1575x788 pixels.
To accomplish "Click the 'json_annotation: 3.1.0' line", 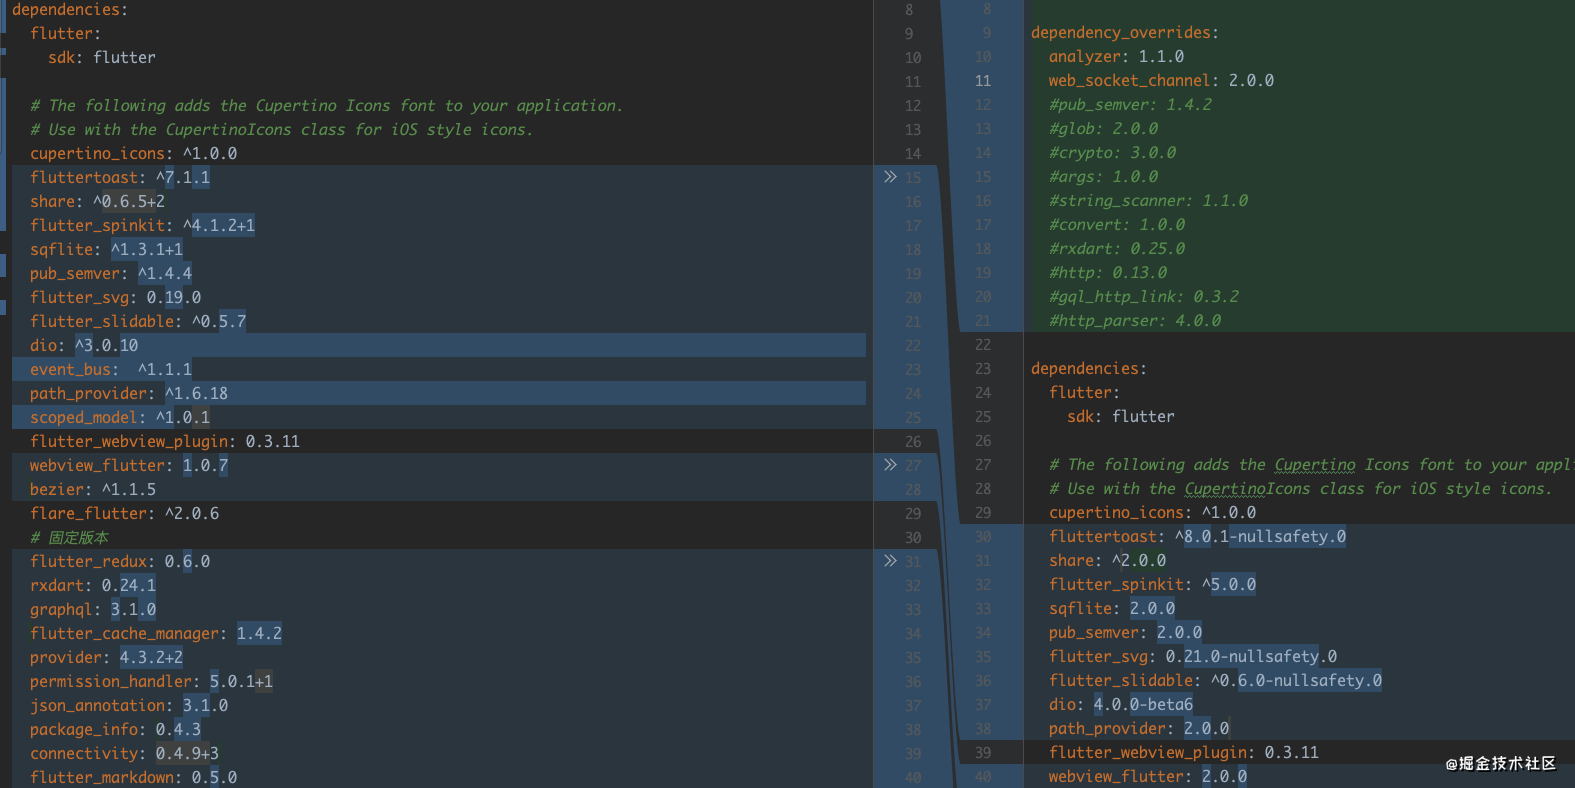I will 129,705.
